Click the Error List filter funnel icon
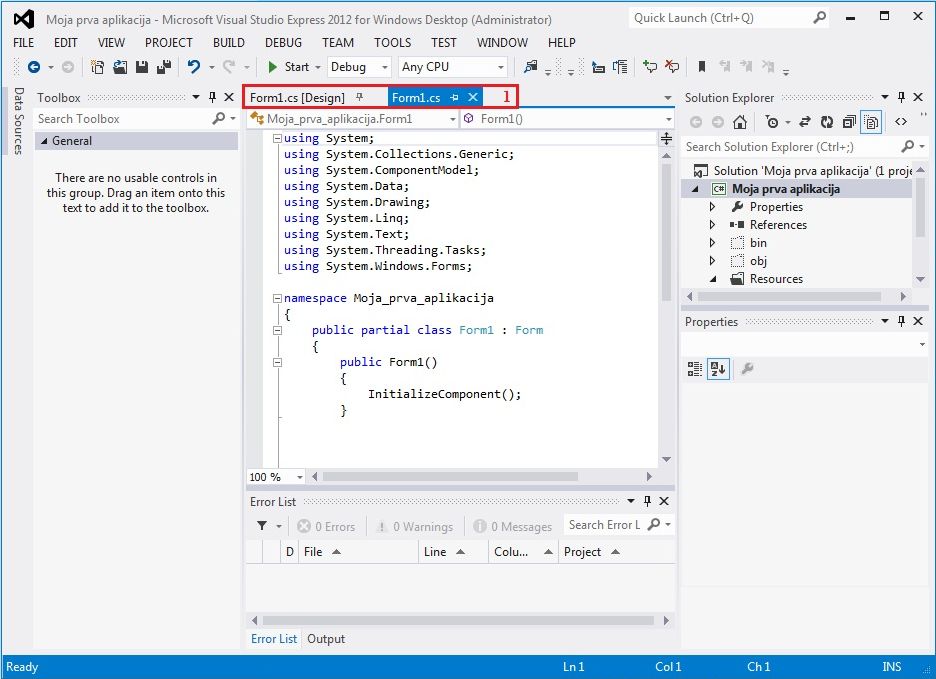The image size is (936, 679). (x=262, y=526)
